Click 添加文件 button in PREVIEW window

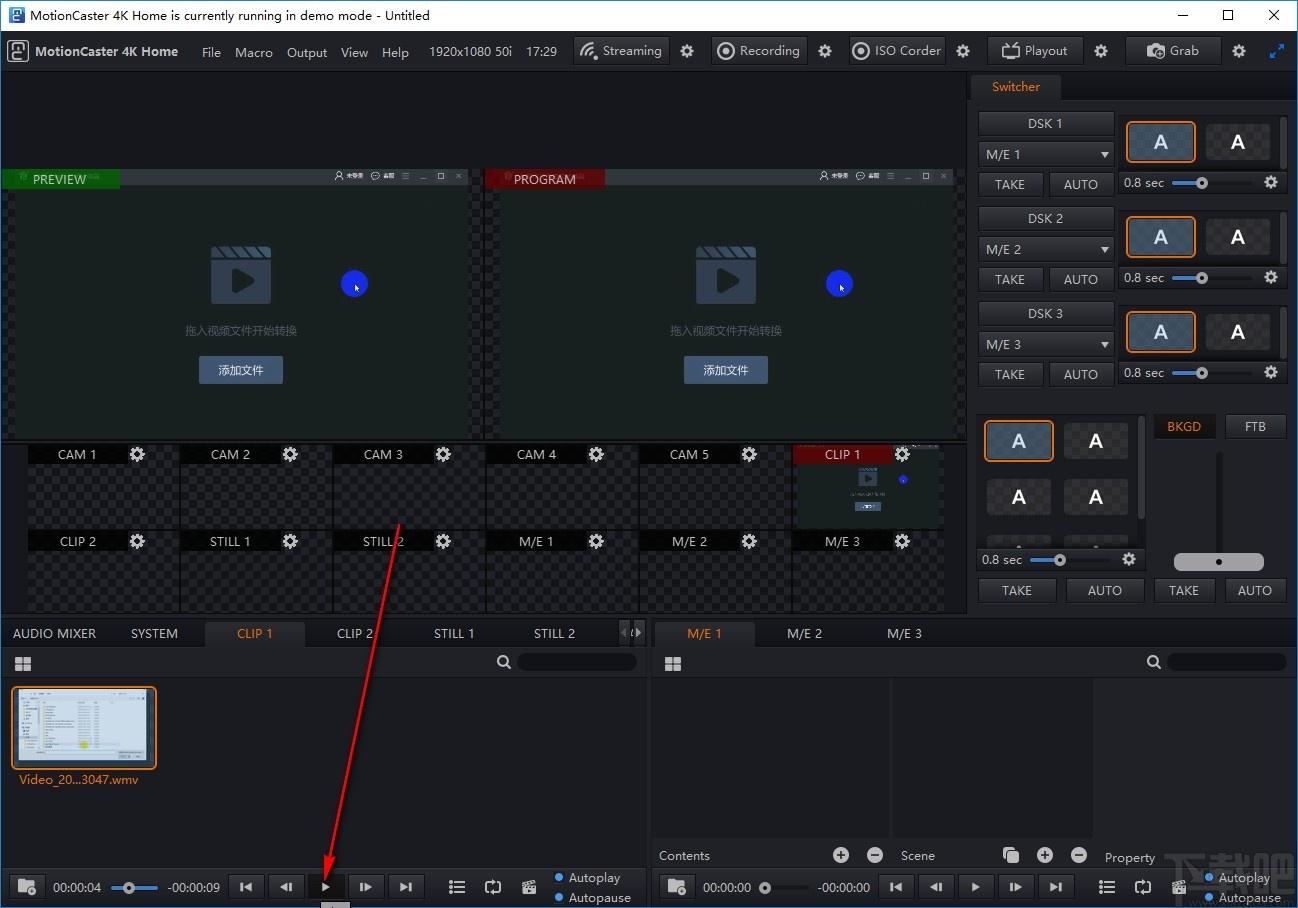coord(241,370)
